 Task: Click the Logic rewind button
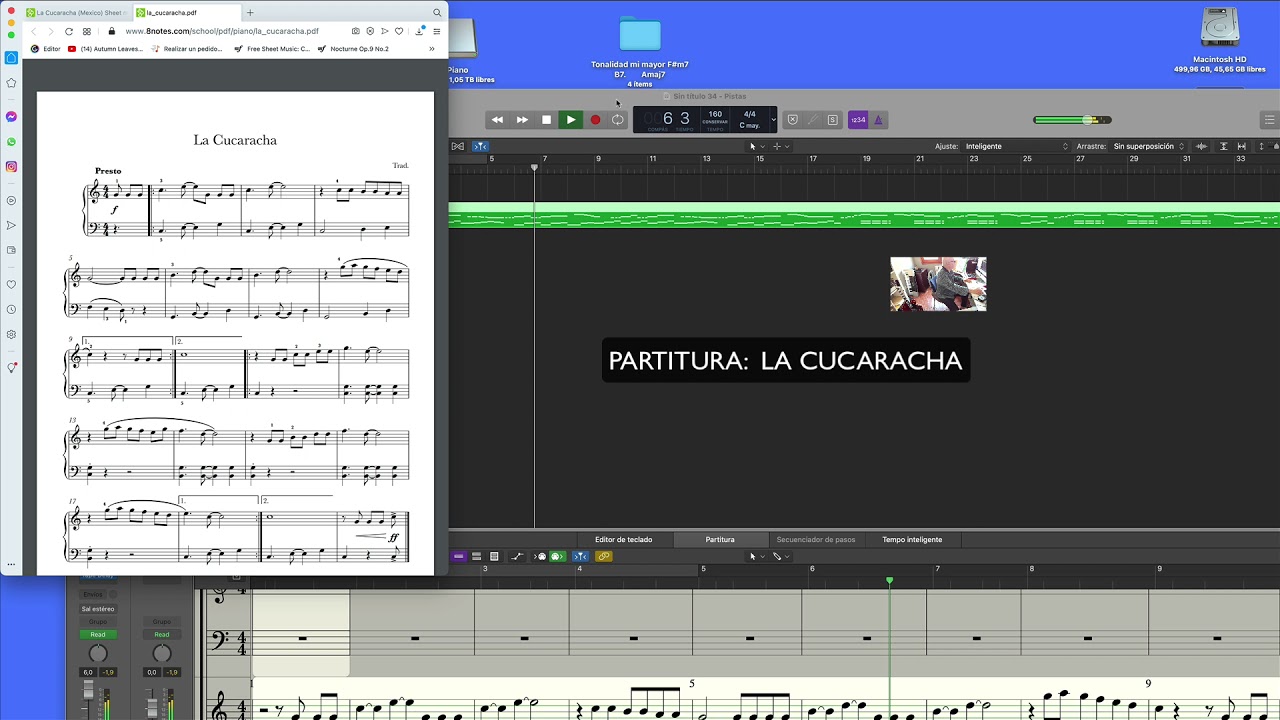tap(497, 120)
